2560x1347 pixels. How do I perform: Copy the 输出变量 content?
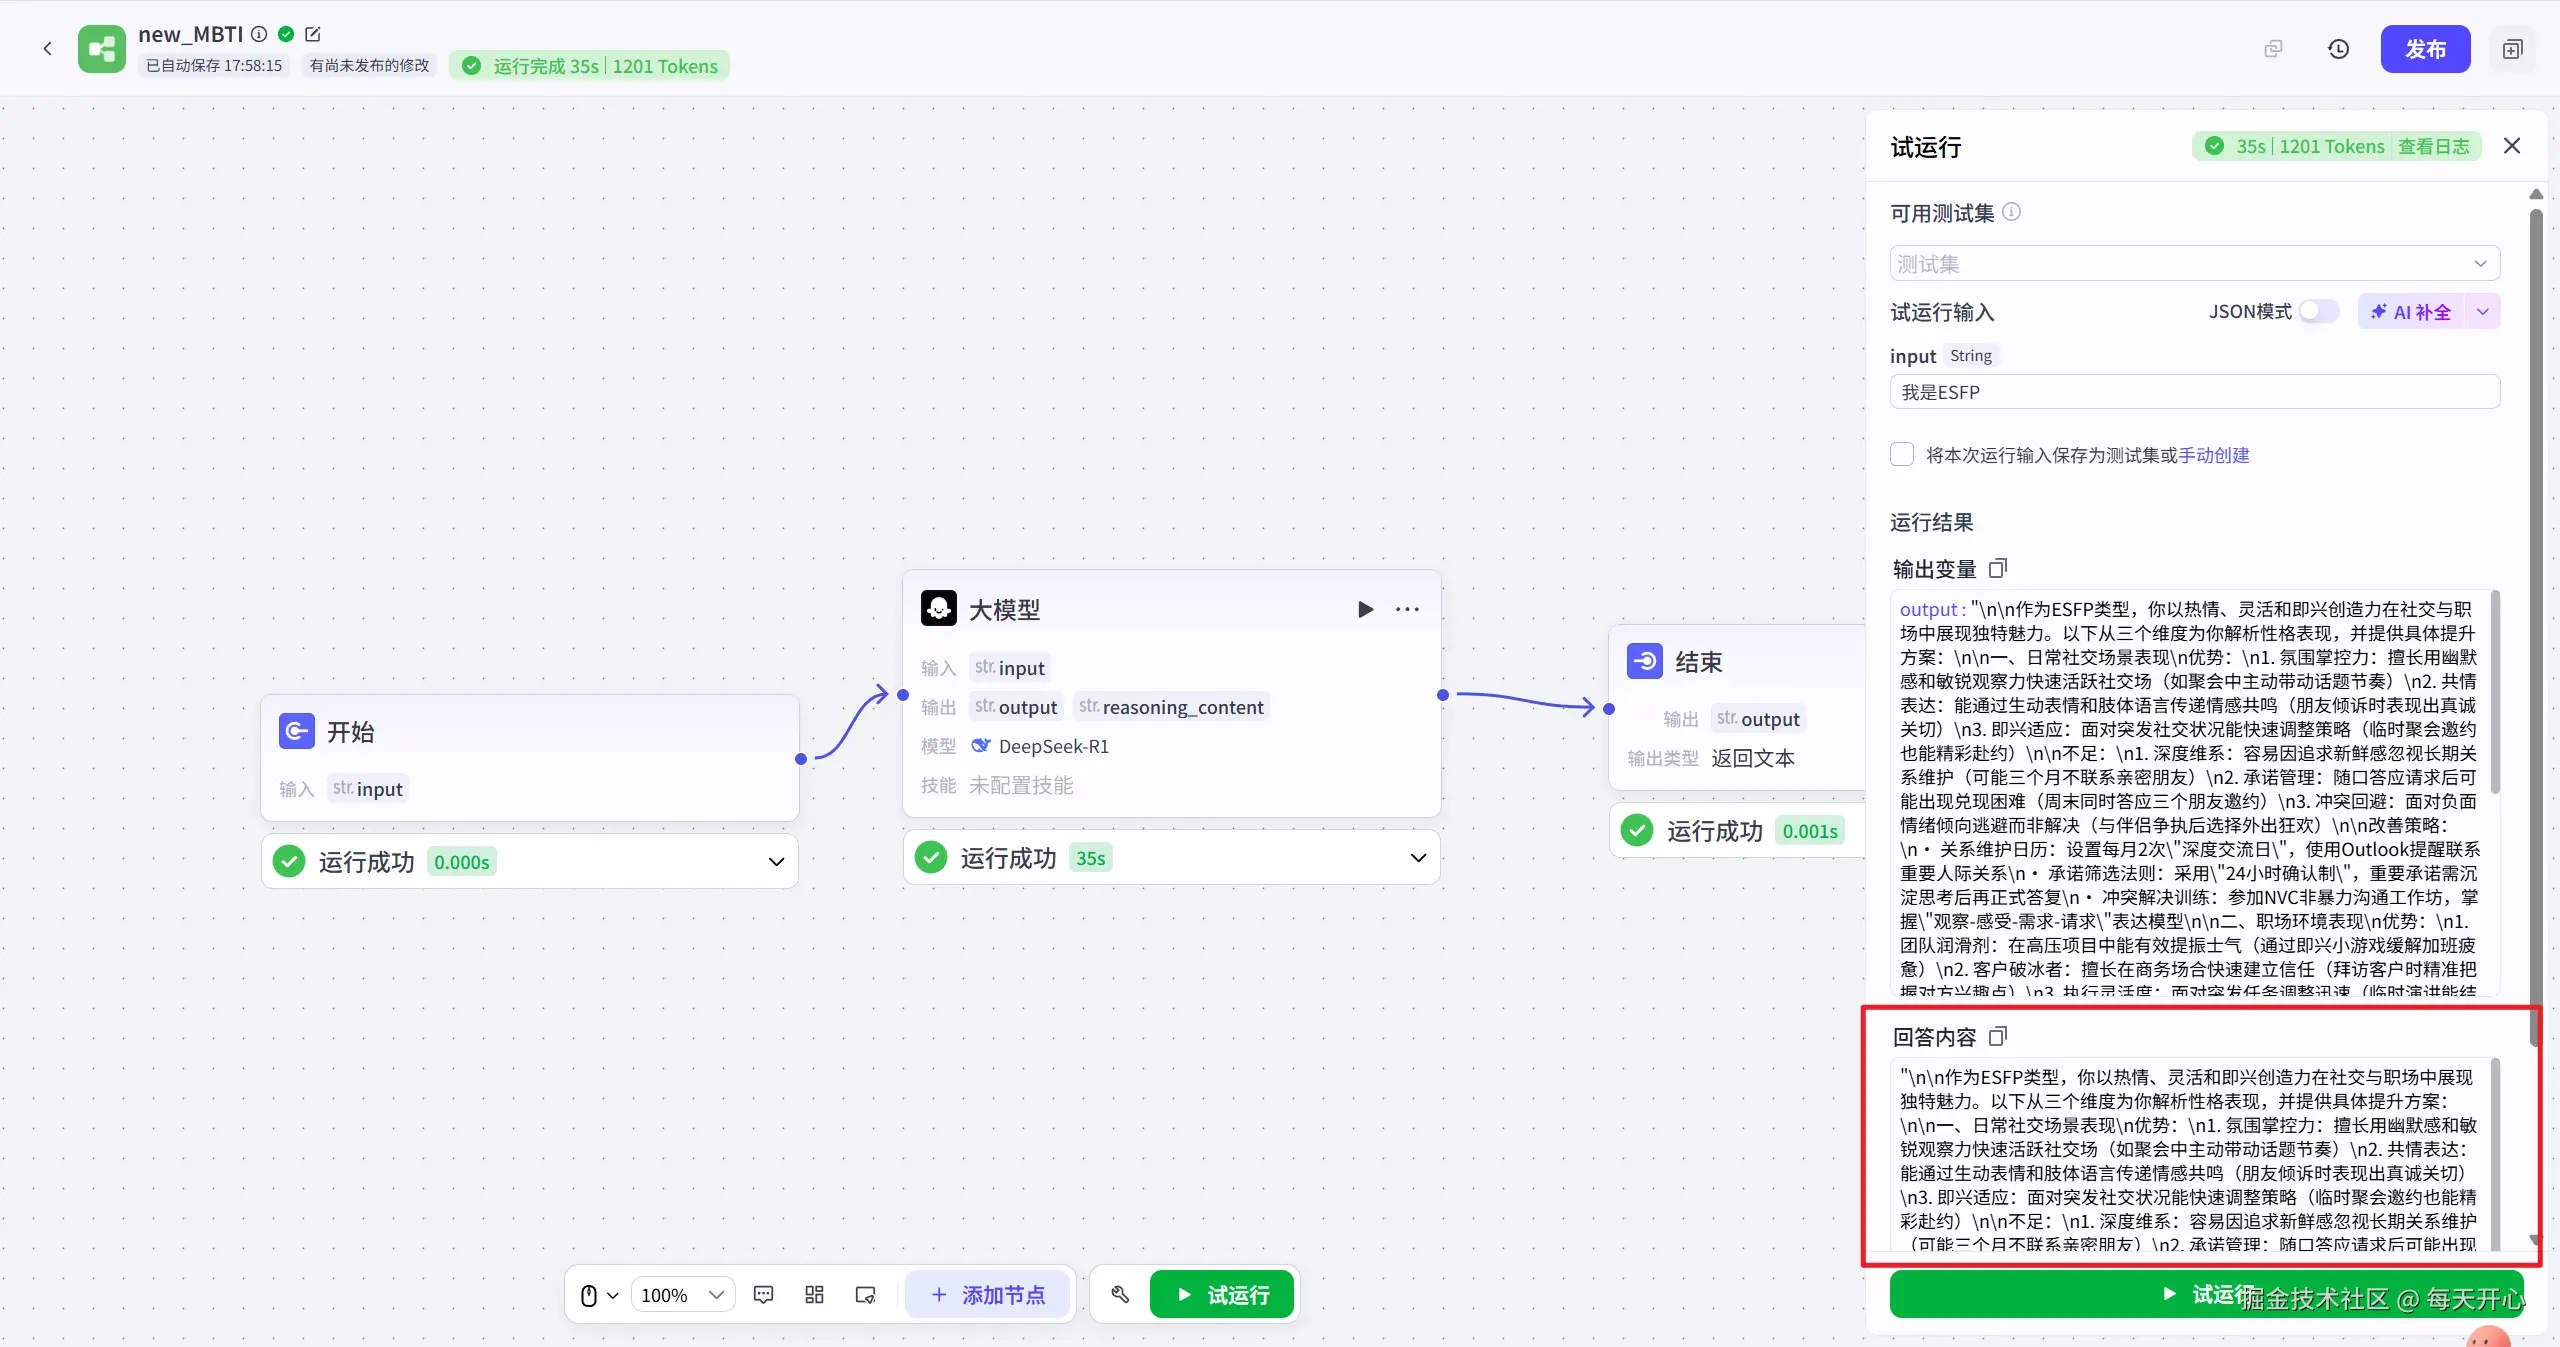pyautogui.click(x=1998, y=568)
